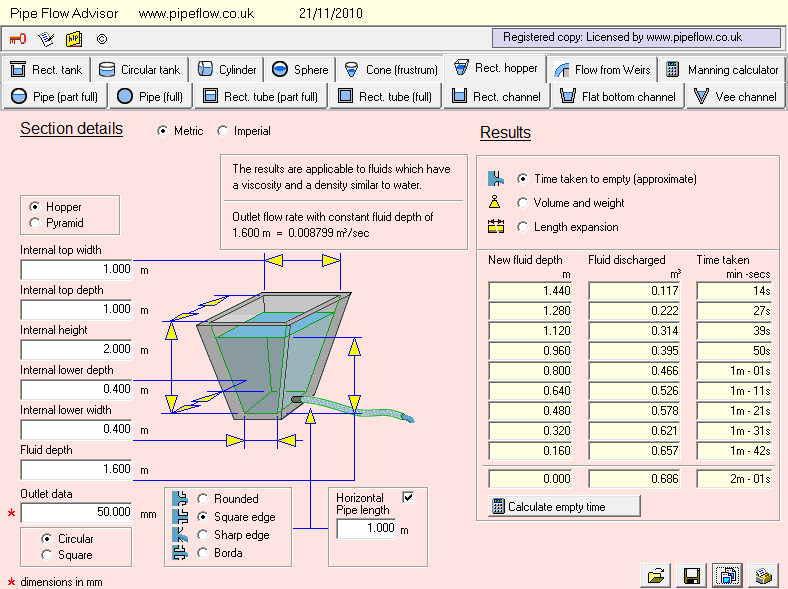Click the Outlet data diameter field
The width and height of the screenshot is (788, 589).
(x=77, y=512)
